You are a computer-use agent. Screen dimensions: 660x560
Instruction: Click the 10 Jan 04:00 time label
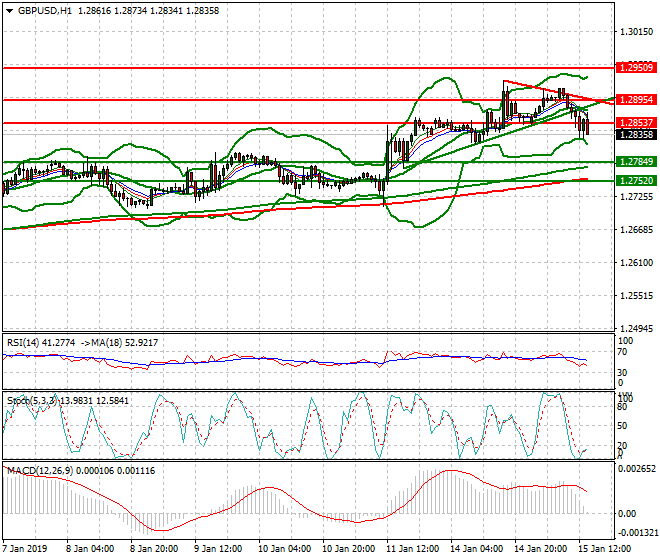[x=284, y=549]
